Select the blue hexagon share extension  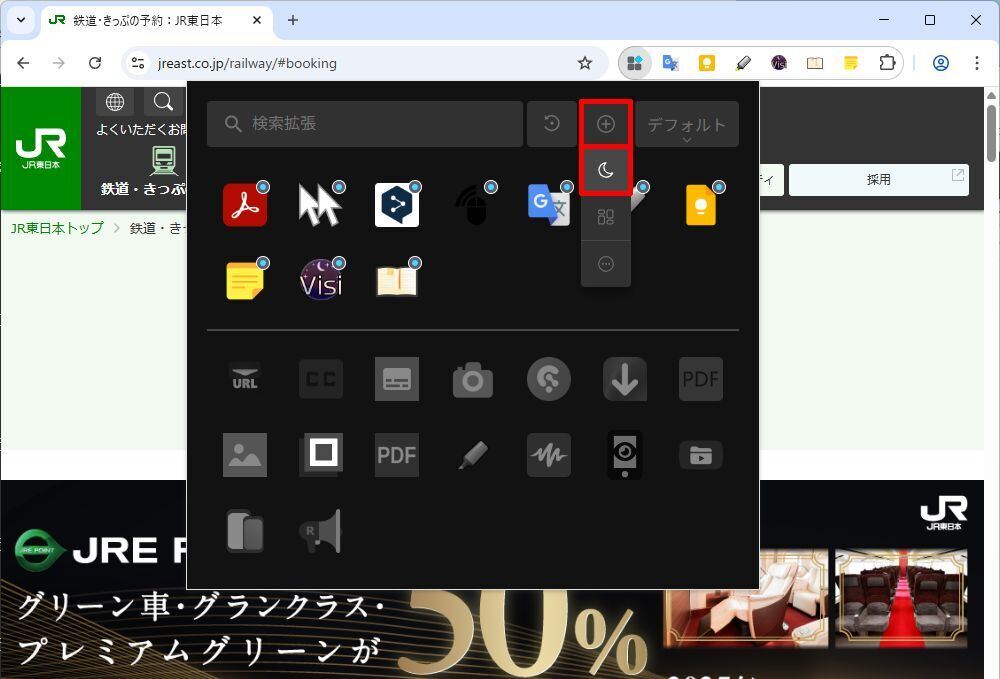point(397,205)
